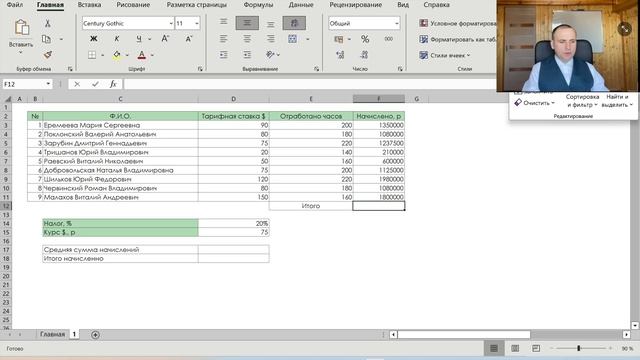Apply thousands separator 000 format

click(389, 39)
